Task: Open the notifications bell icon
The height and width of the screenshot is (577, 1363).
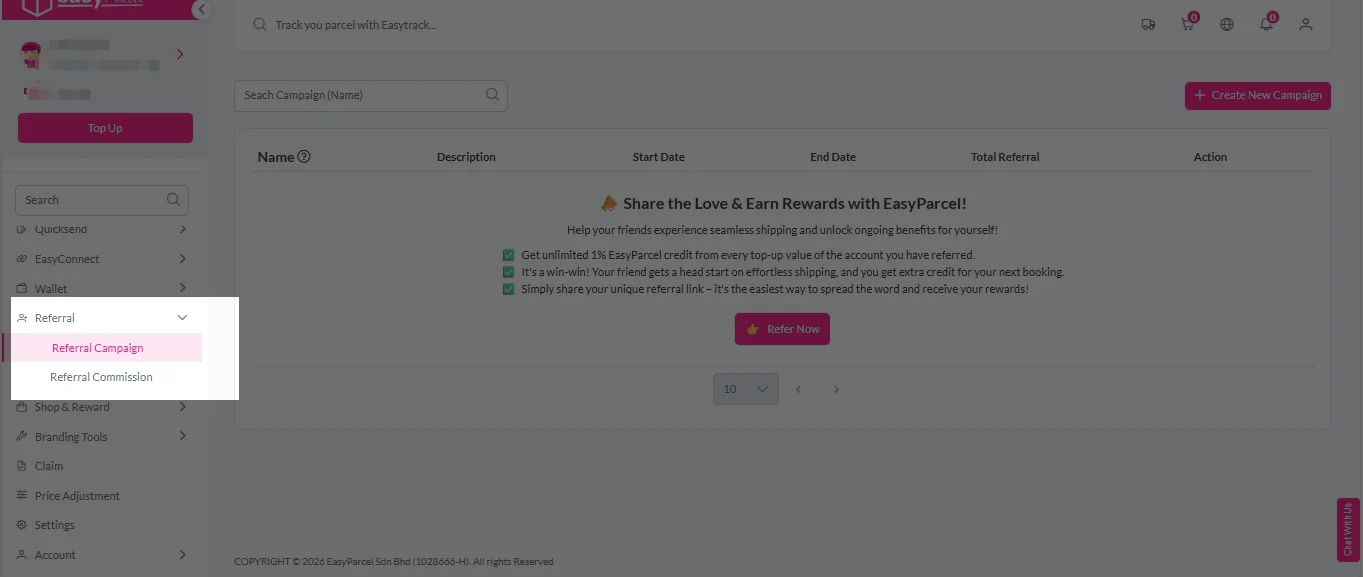Action: coord(1266,23)
